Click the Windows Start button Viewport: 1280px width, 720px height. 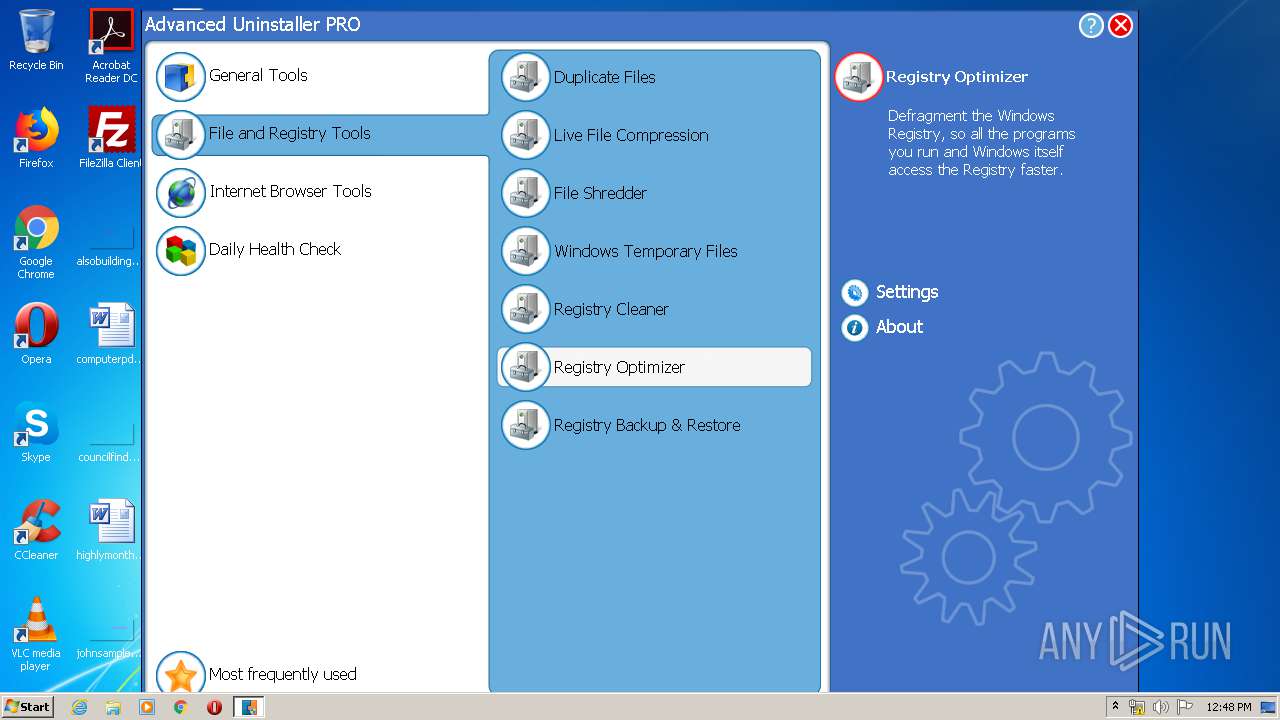(x=27, y=707)
